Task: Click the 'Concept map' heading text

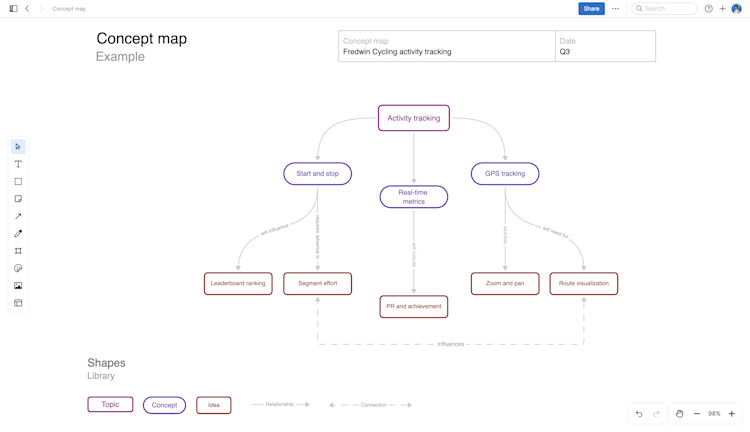Action: point(142,39)
